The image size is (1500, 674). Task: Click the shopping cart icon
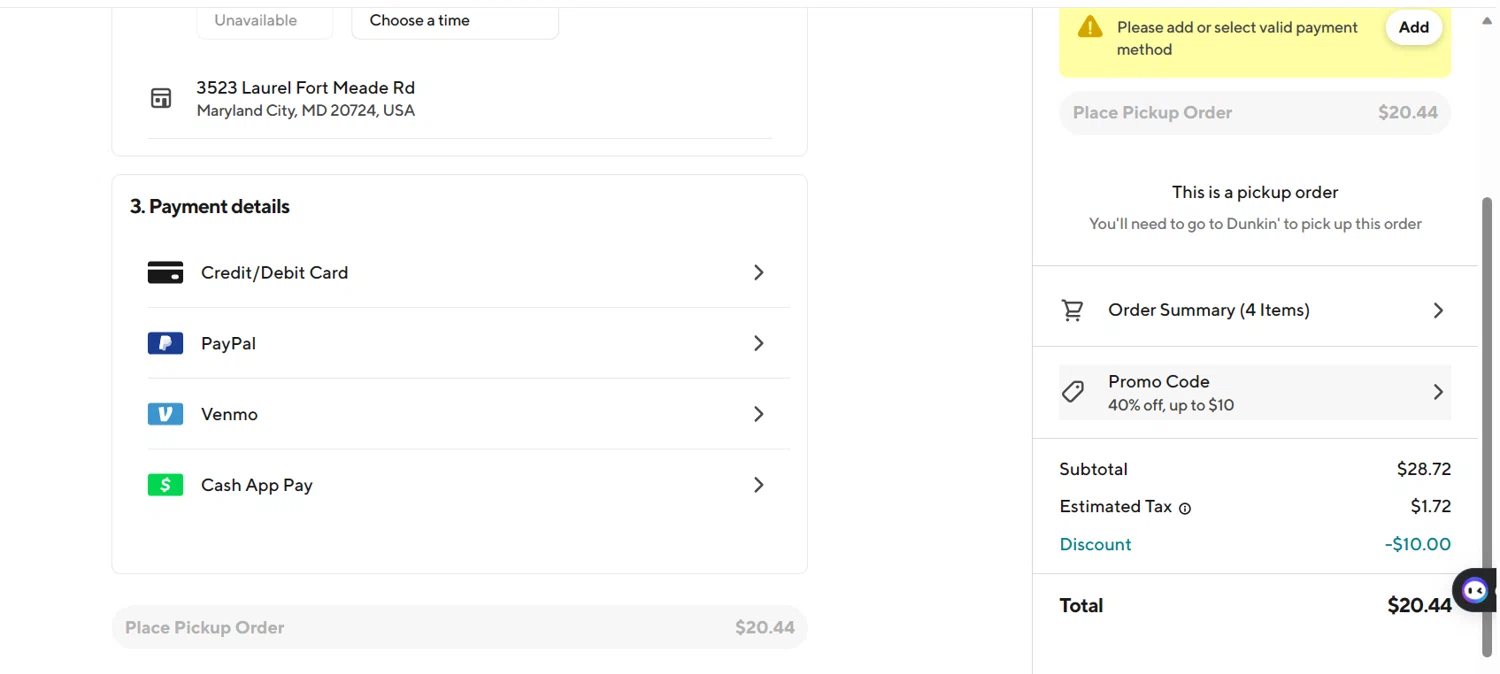1072,311
